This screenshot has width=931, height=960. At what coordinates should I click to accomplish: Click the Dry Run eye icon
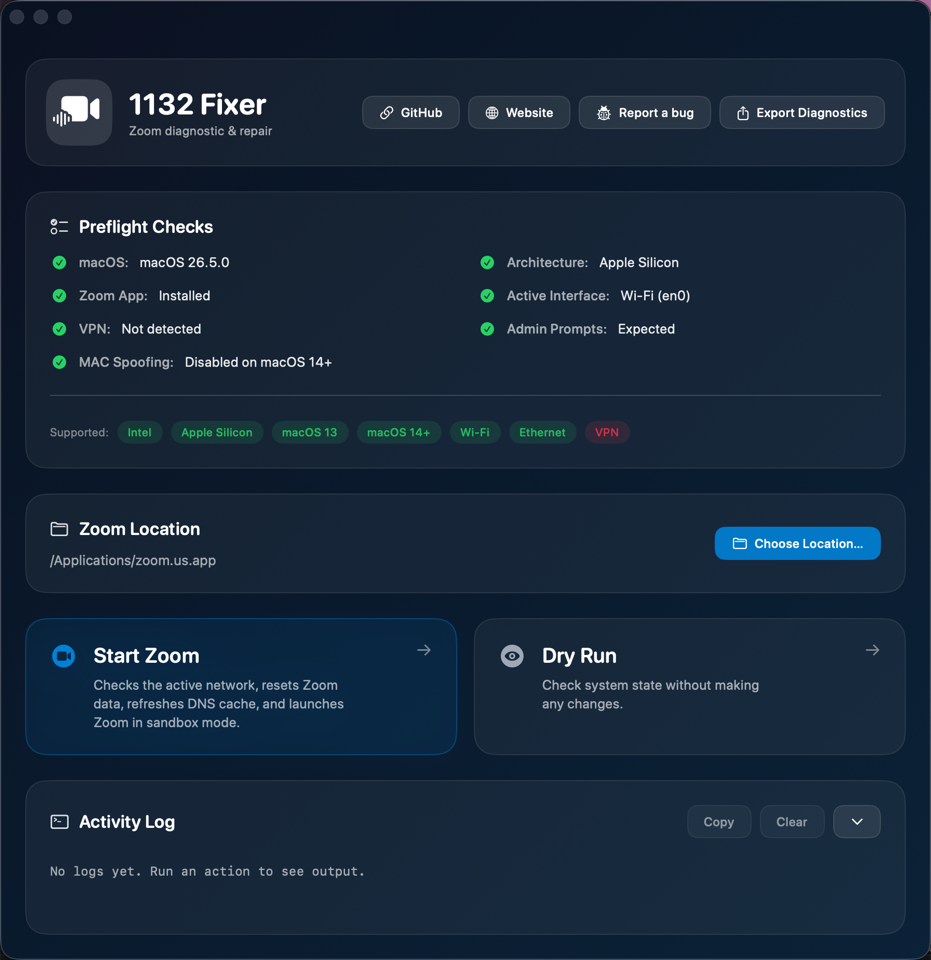[512, 656]
